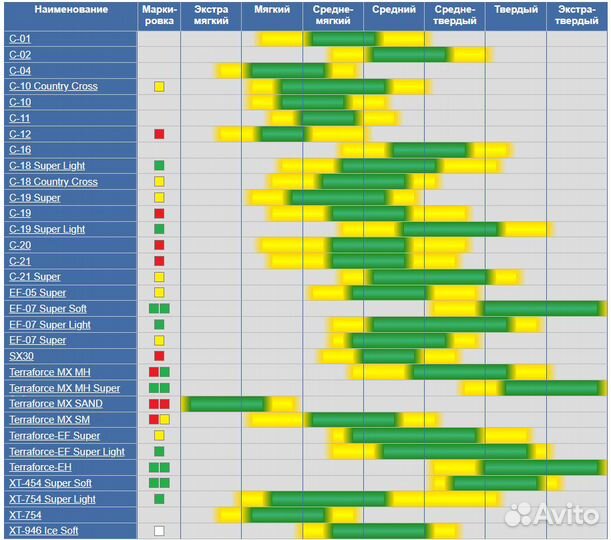The height and width of the screenshot is (540, 611).
Task: Click the red marker in SX30 row
Action: point(159,356)
